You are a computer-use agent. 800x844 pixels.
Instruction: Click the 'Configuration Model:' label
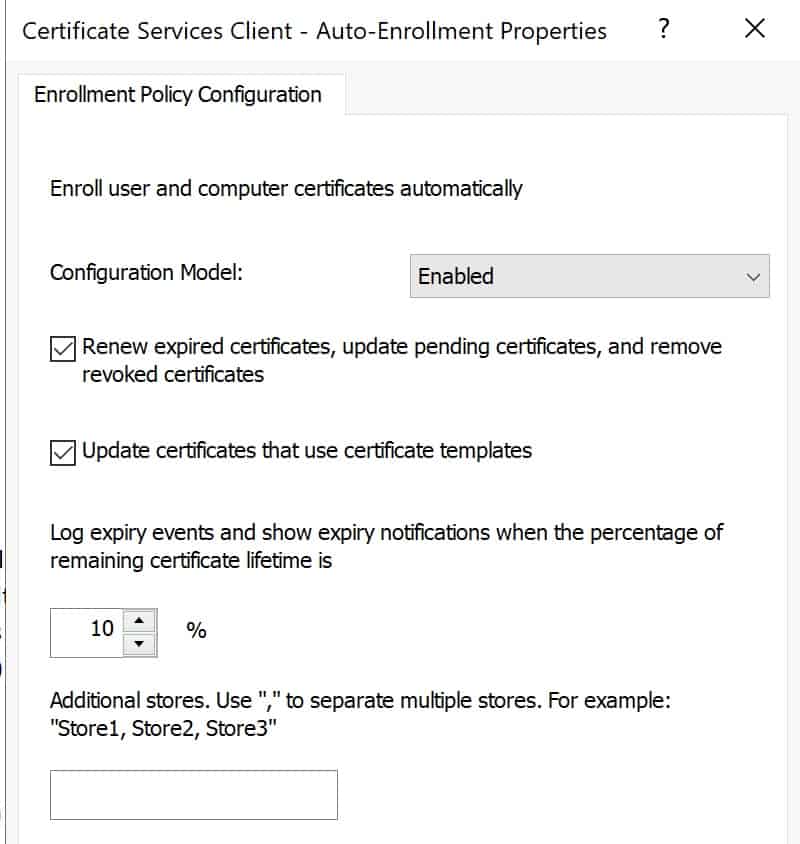click(146, 273)
